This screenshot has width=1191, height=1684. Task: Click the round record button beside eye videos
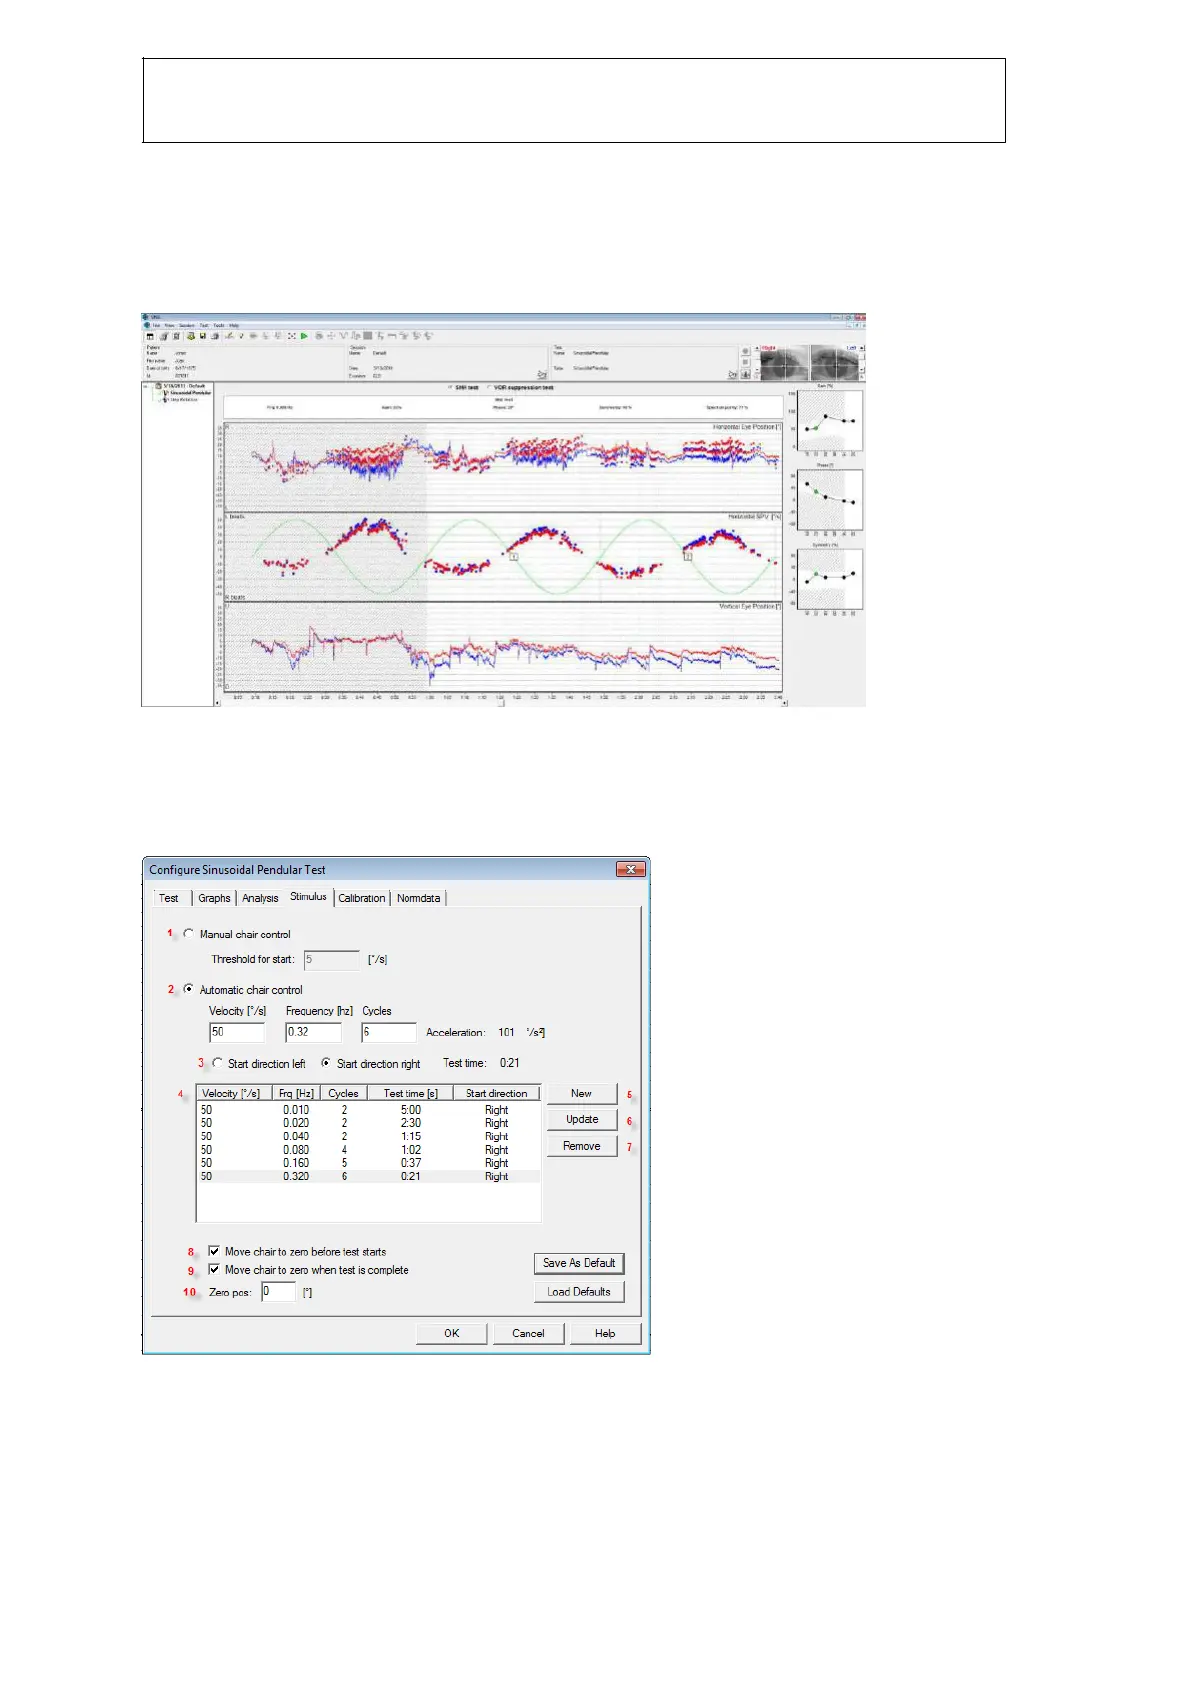click(745, 351)
